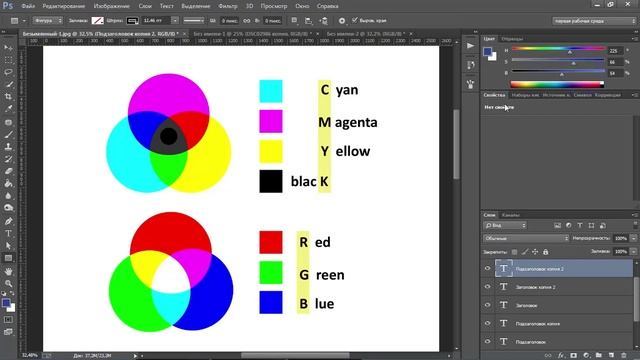Viewport: 640px width, 360px height.
Task: Open the Справка menu
Action: 327,6
